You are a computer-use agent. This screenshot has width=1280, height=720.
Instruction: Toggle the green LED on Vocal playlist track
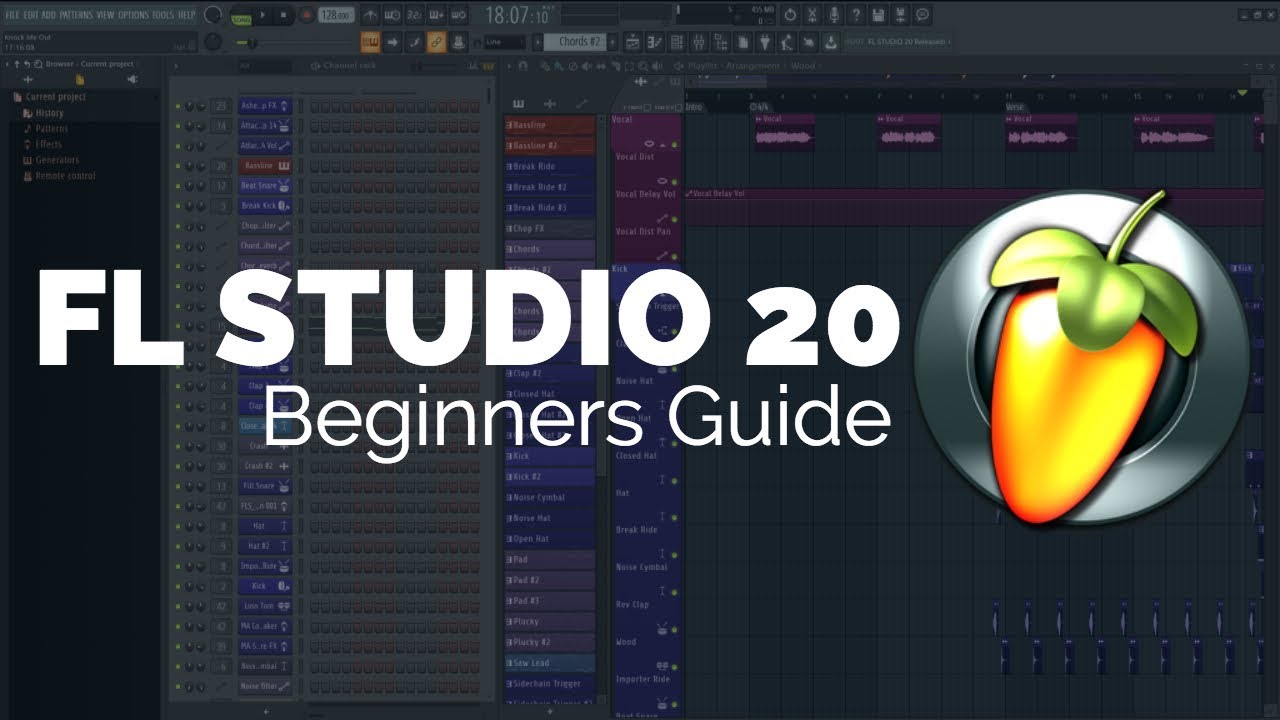675,146
